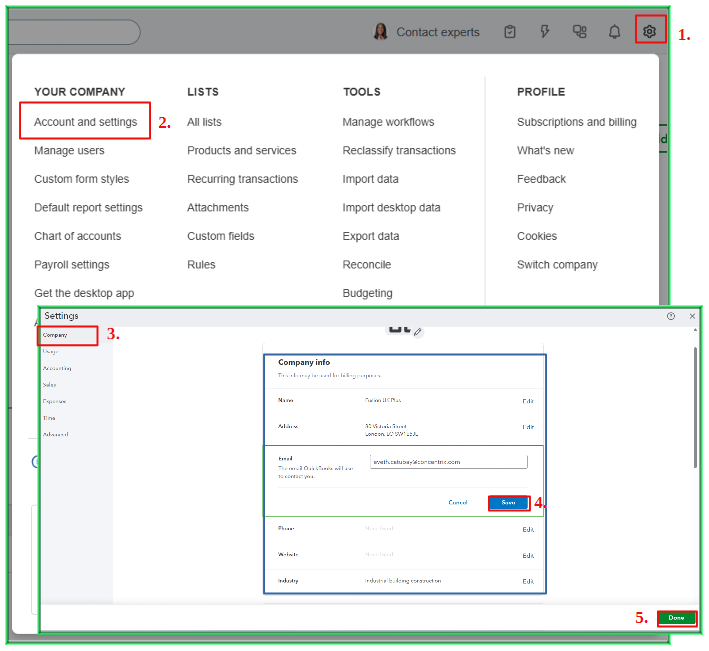
Task: Open the clipboard tasks icon
Action: point(510,32)
